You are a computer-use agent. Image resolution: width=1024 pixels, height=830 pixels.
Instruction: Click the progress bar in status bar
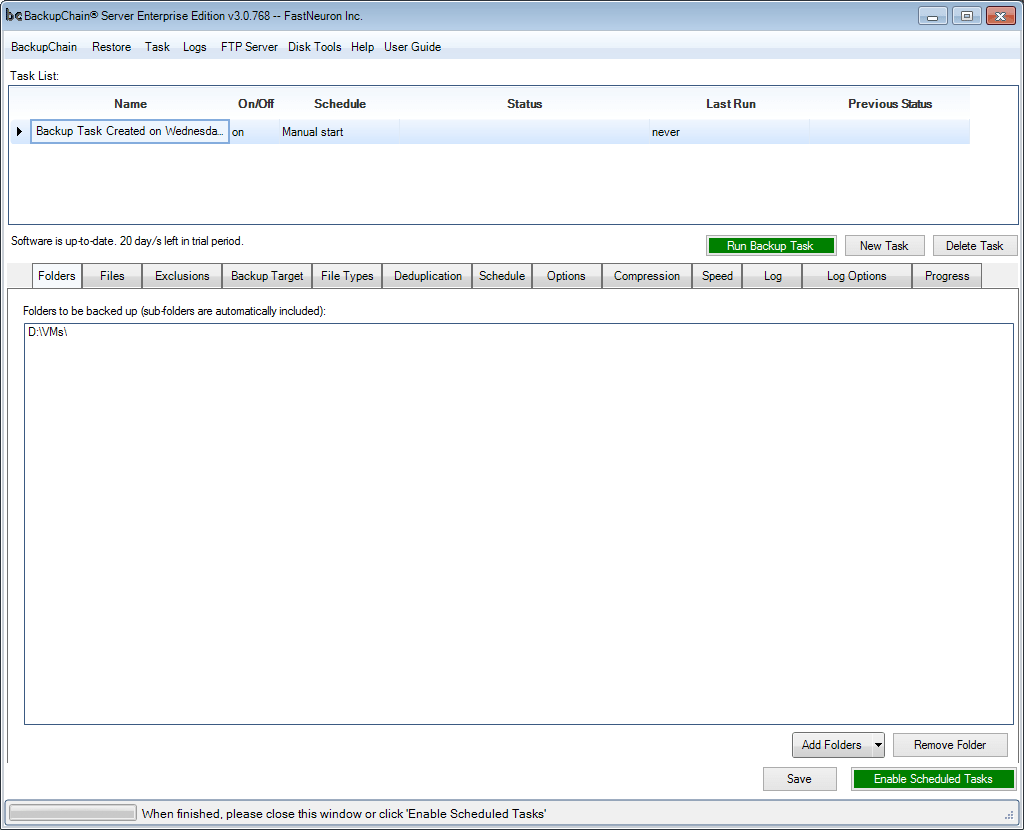click(x=72, y=813)
